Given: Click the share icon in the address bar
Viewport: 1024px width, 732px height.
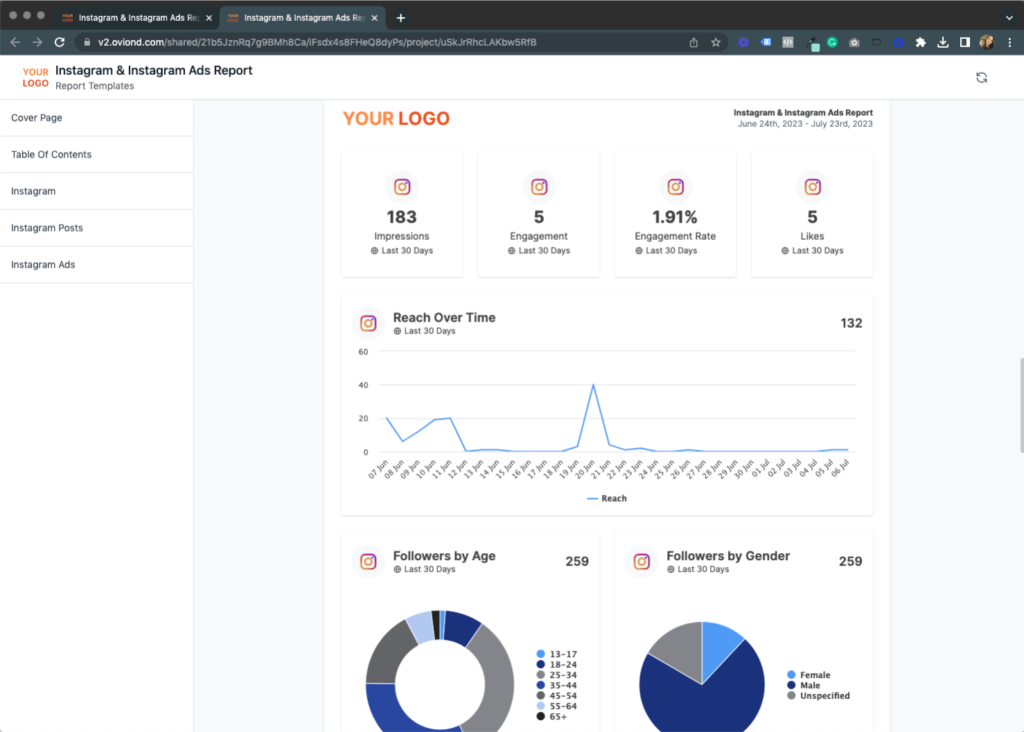Looking at the screenshot, I should 694,42.
